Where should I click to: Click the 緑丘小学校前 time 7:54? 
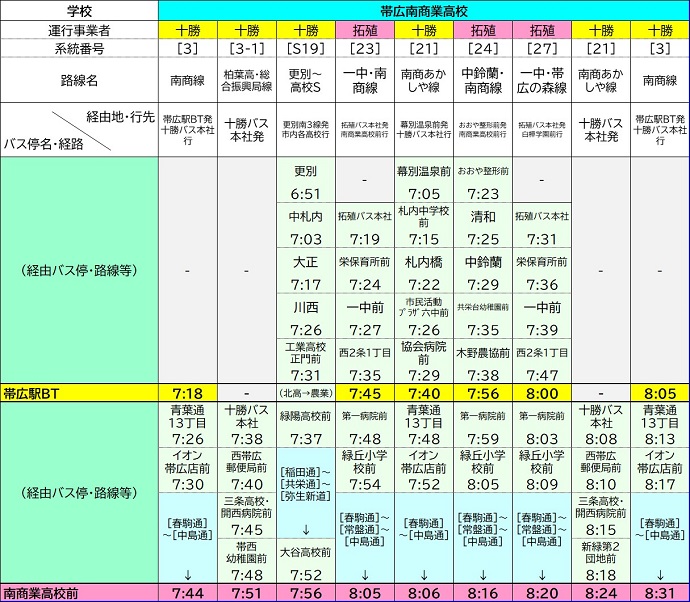point(365,484)
